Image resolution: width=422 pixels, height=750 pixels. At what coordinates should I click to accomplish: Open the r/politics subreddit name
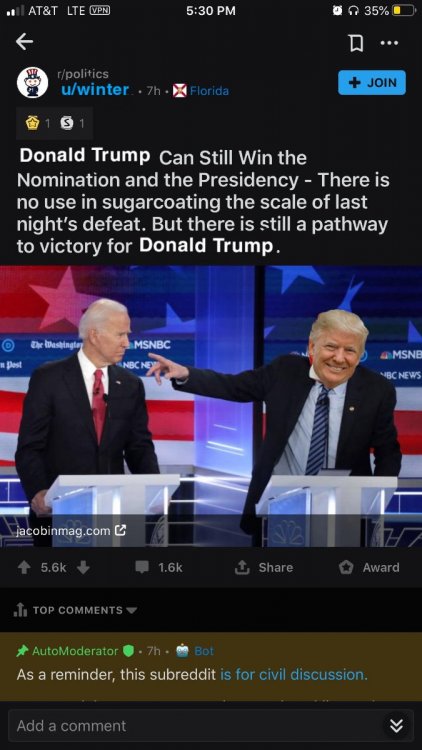[83, 74]
